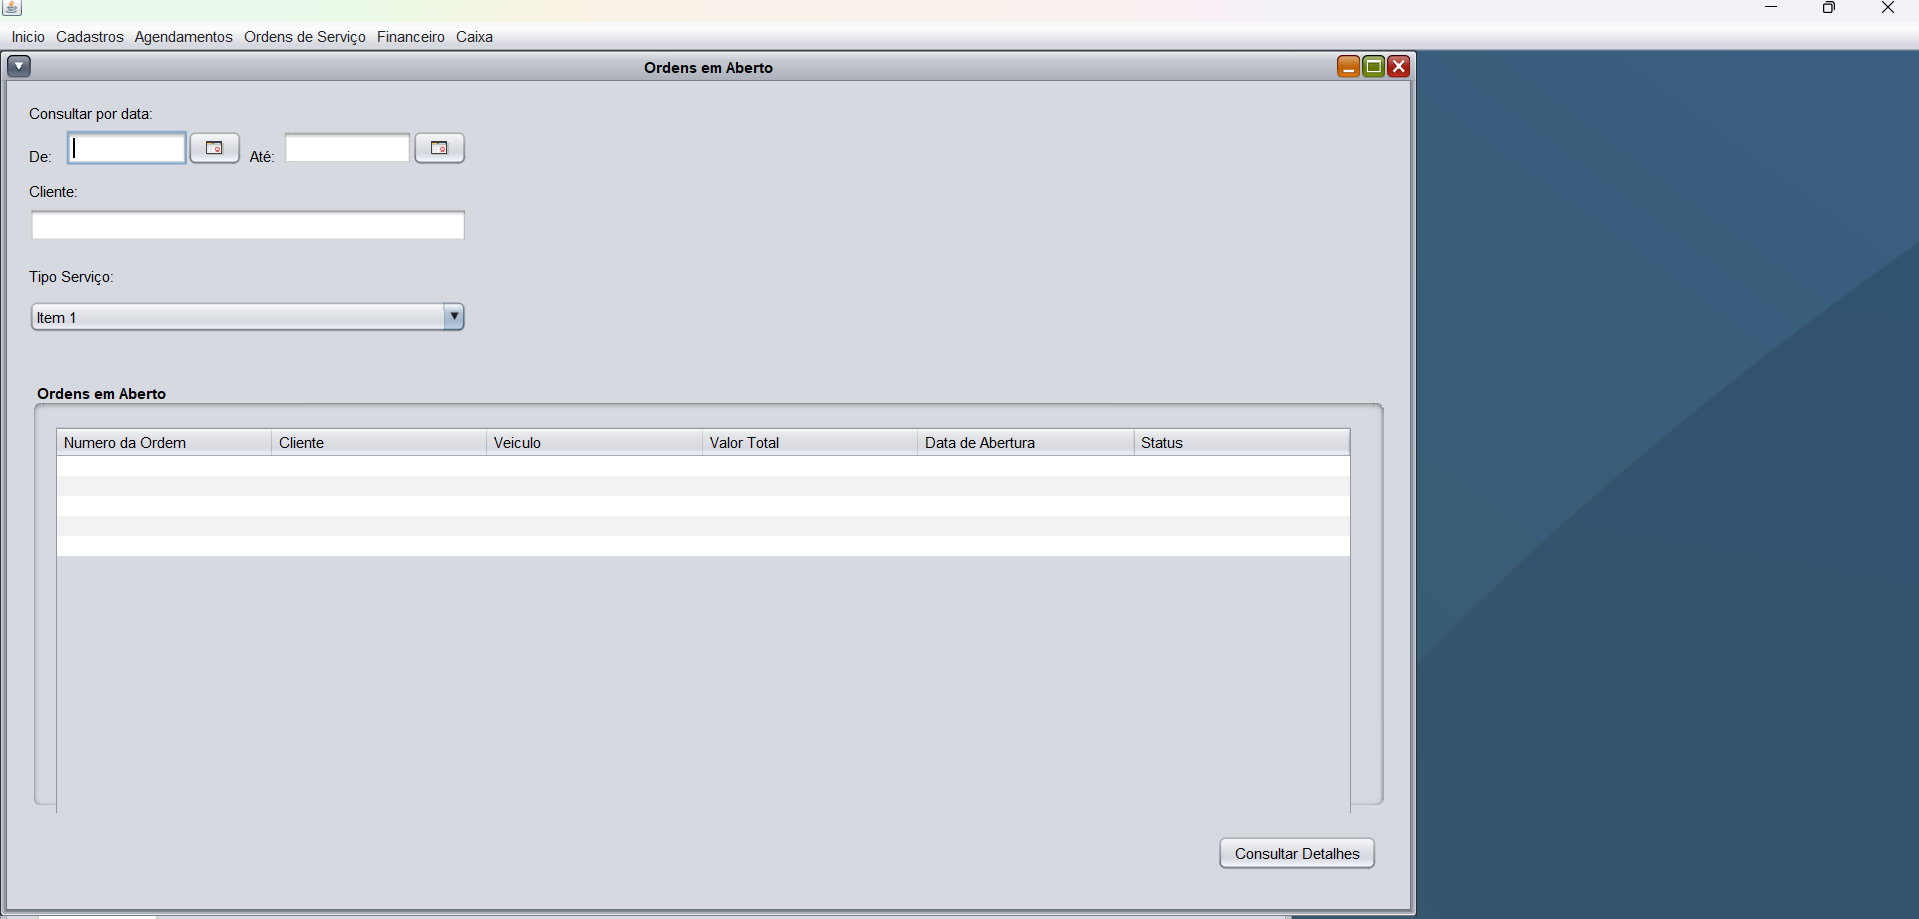Close the Ordens em Aberto internal window
The height and width of the screenshot is (919, 1919).
1399,67
